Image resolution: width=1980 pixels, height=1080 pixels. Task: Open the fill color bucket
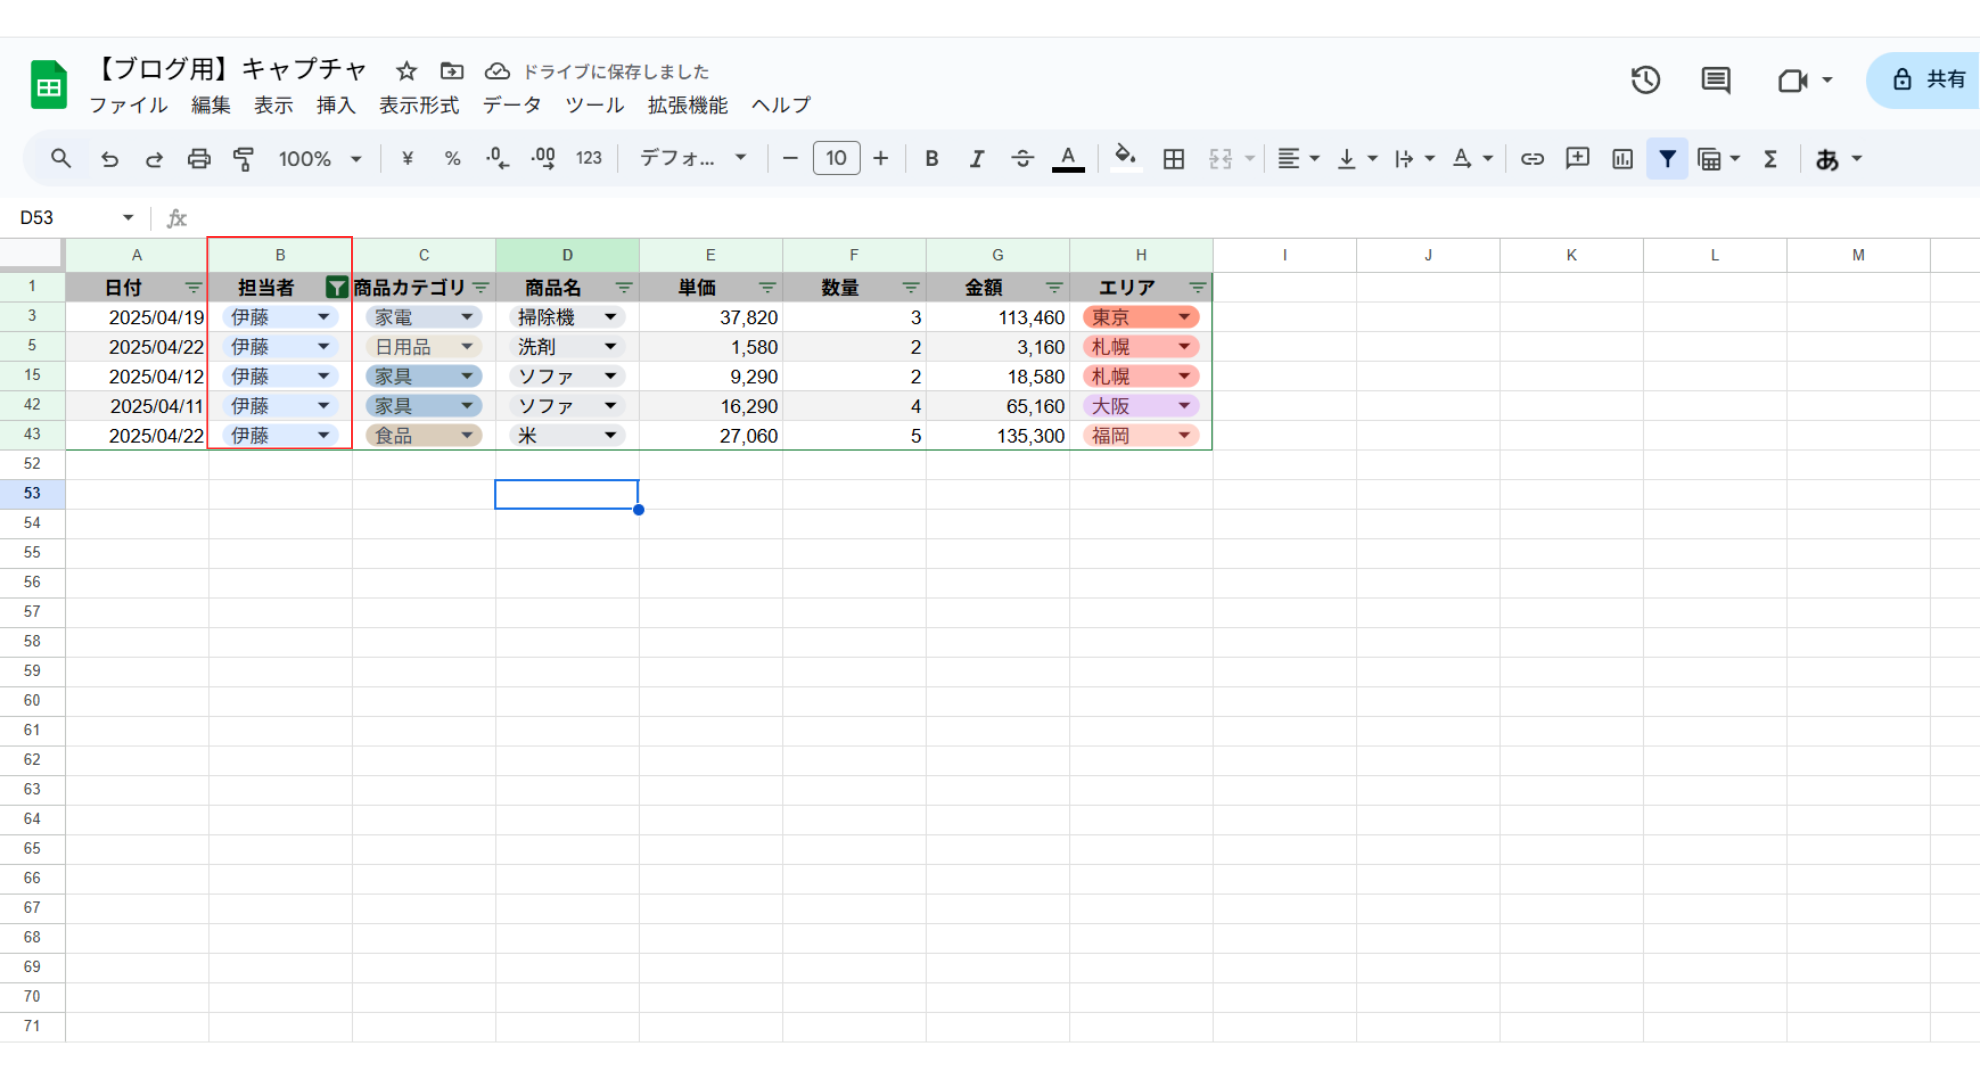click(1125, 158)
